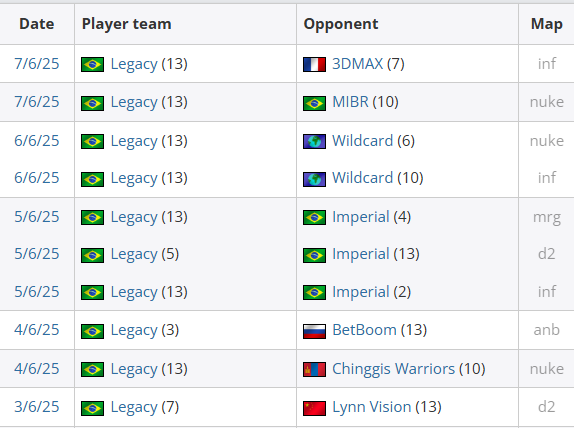Open the Imperial (4) opponent link
The image size is (574, 428).
[360, 217]
